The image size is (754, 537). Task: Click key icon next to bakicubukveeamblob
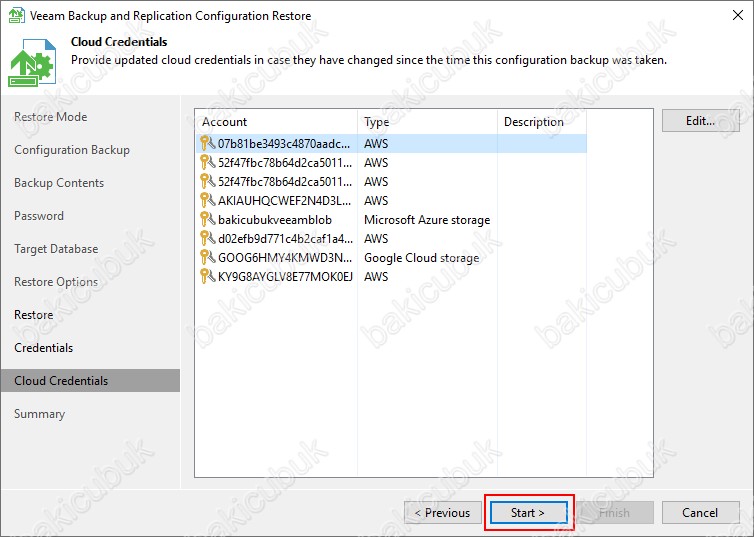tap(208, 220)
